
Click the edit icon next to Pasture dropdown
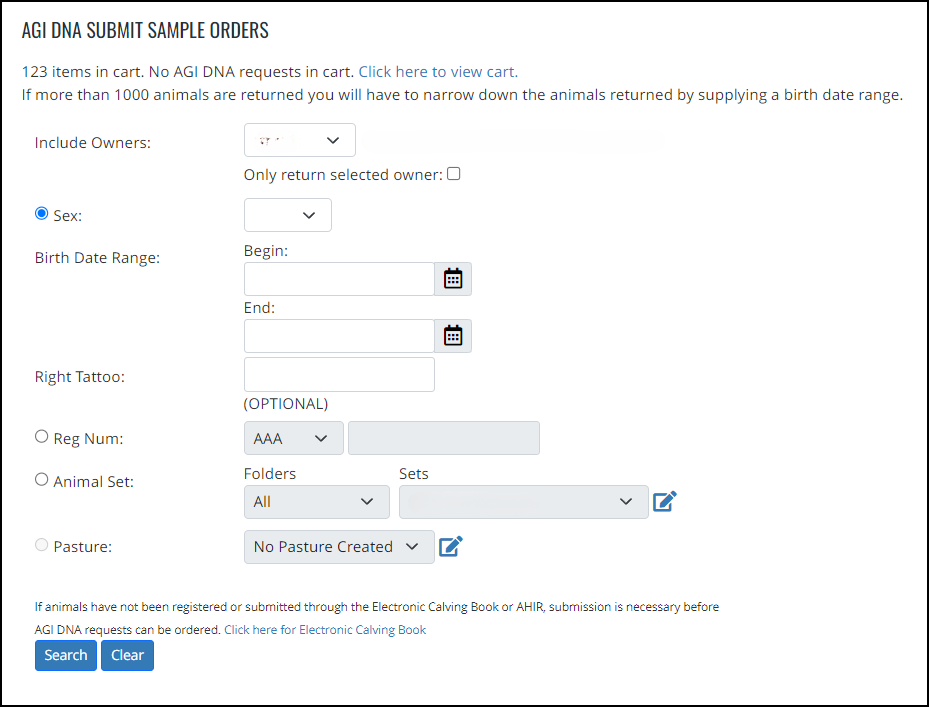coord(451,546)
